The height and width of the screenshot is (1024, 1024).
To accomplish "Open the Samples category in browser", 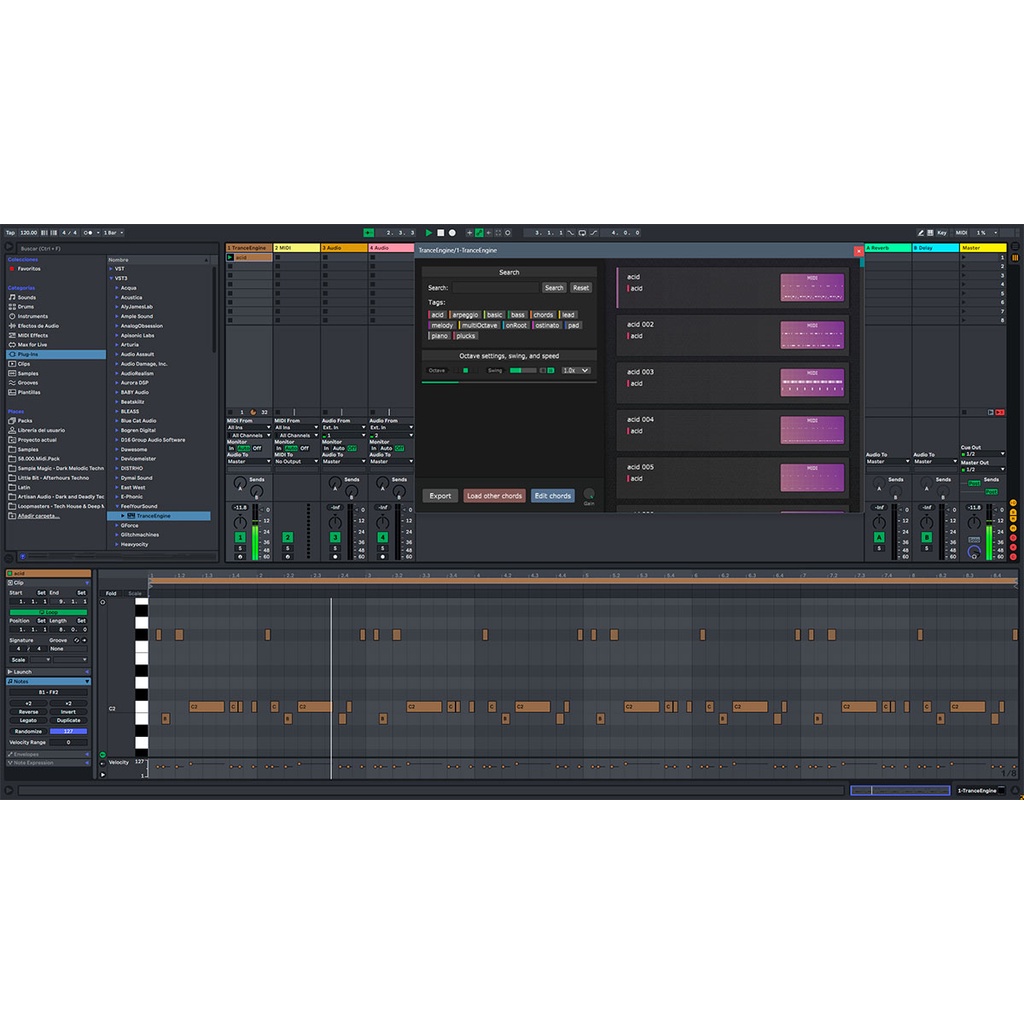I will click(x=28, y=373).
